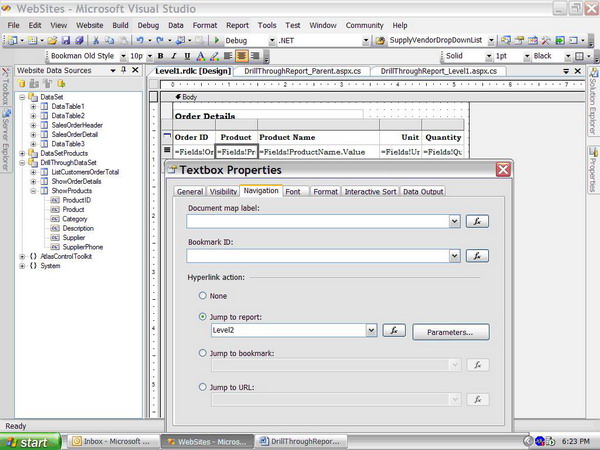Close the Textbox Properties dialog

503,169
